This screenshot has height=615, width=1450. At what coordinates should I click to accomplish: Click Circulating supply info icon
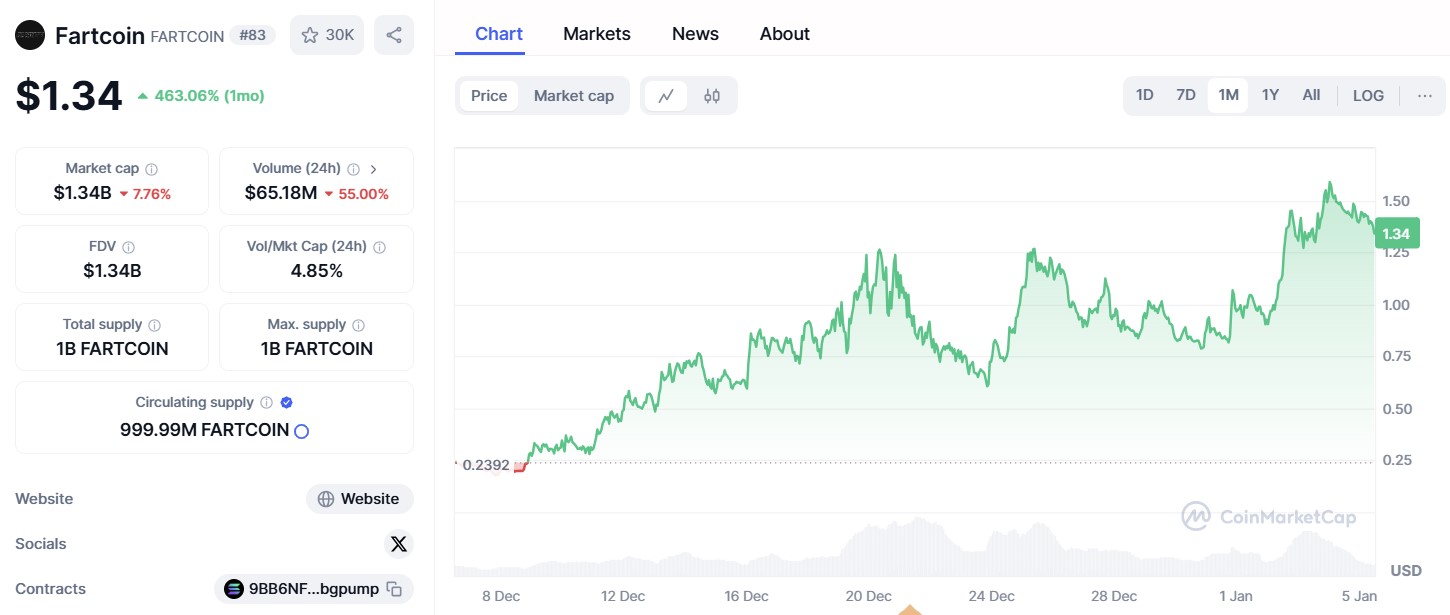click(266, 403)
